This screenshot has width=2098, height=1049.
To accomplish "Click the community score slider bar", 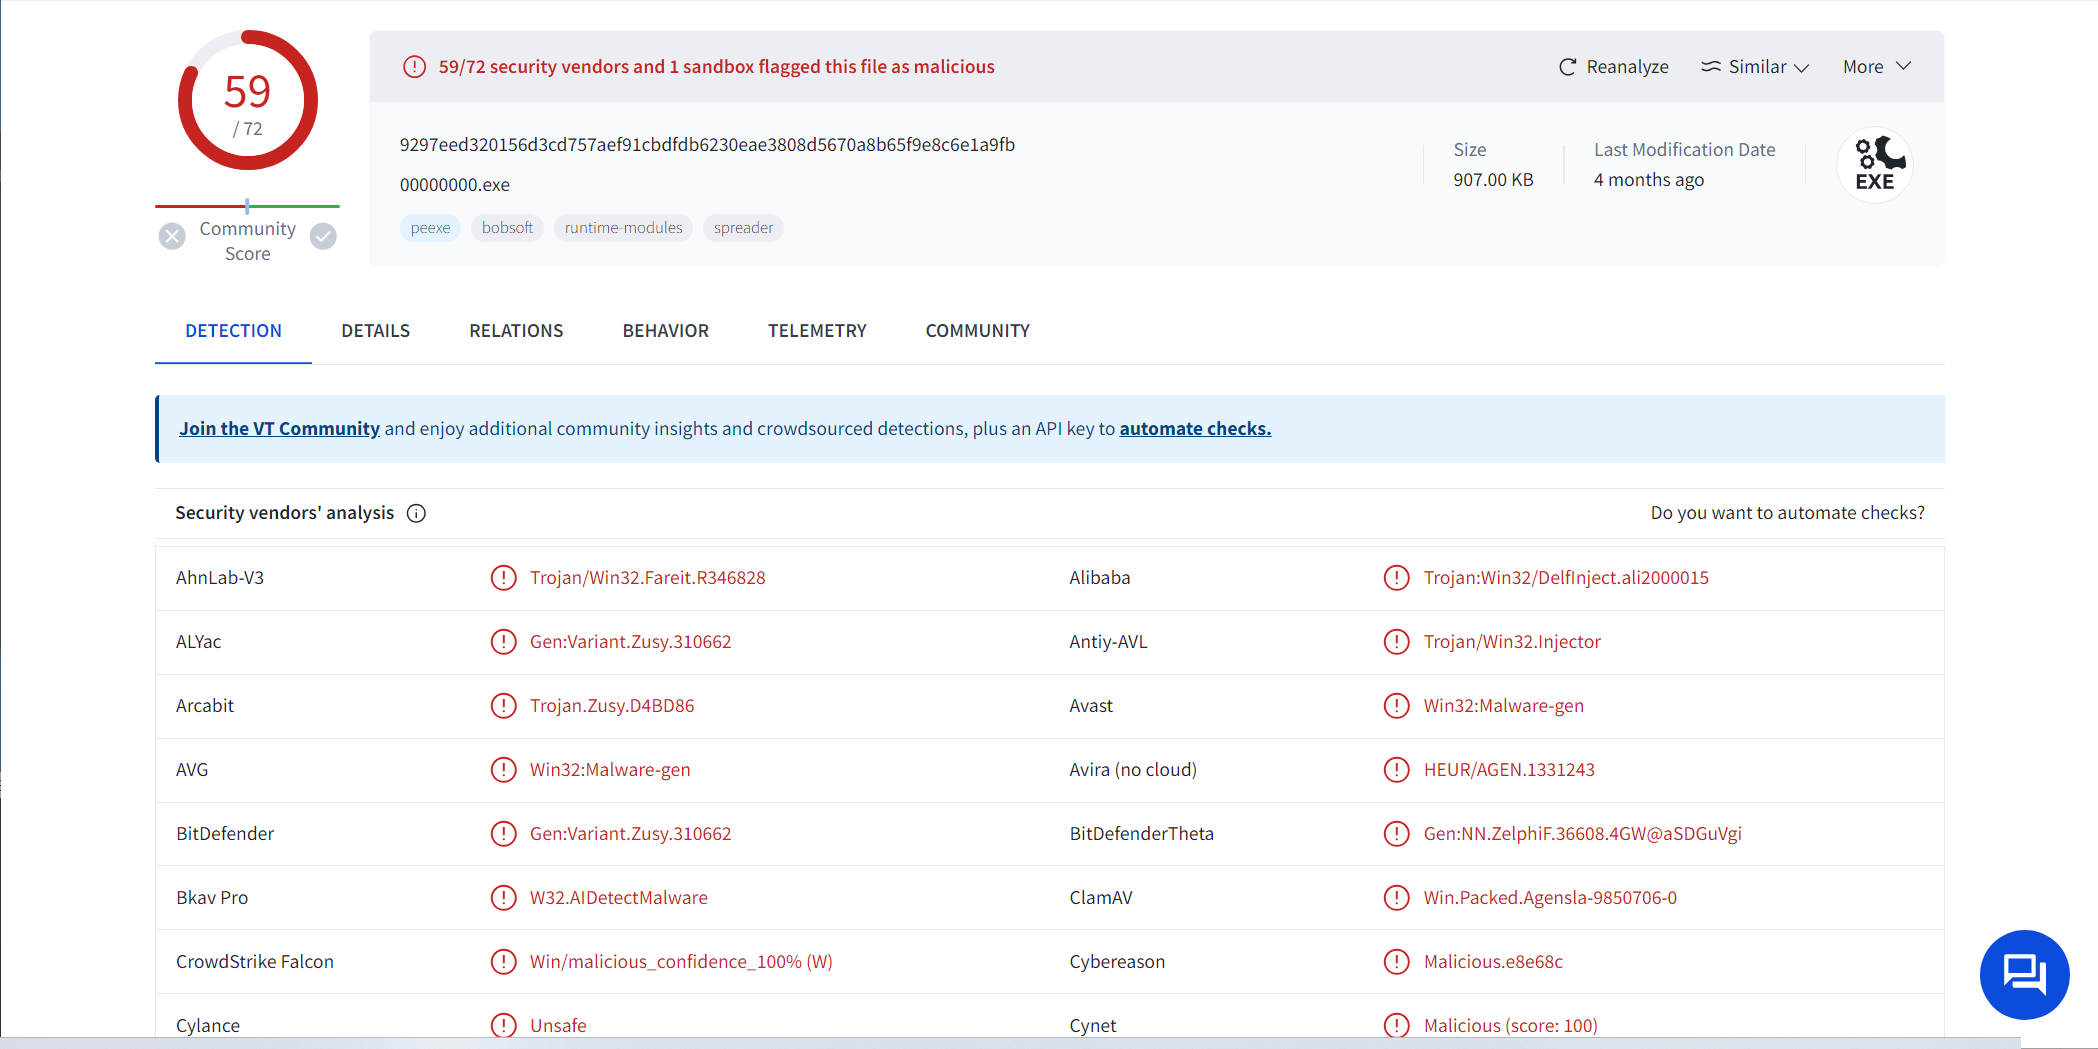I will (x=247, y=206).
